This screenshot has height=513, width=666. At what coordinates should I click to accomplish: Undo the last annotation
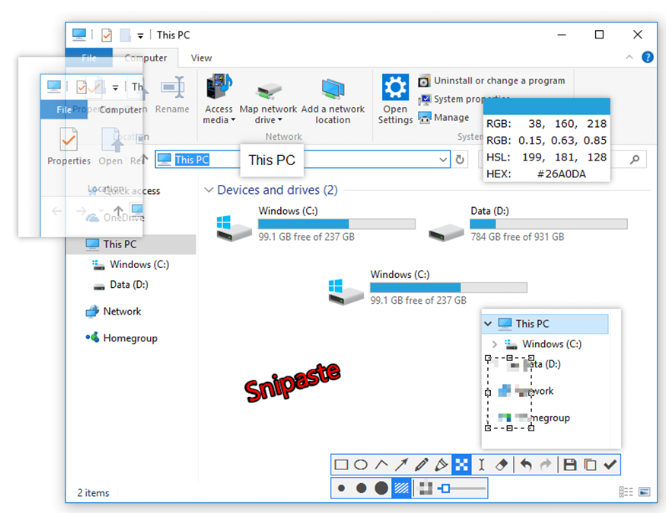[x=526, y=465]
